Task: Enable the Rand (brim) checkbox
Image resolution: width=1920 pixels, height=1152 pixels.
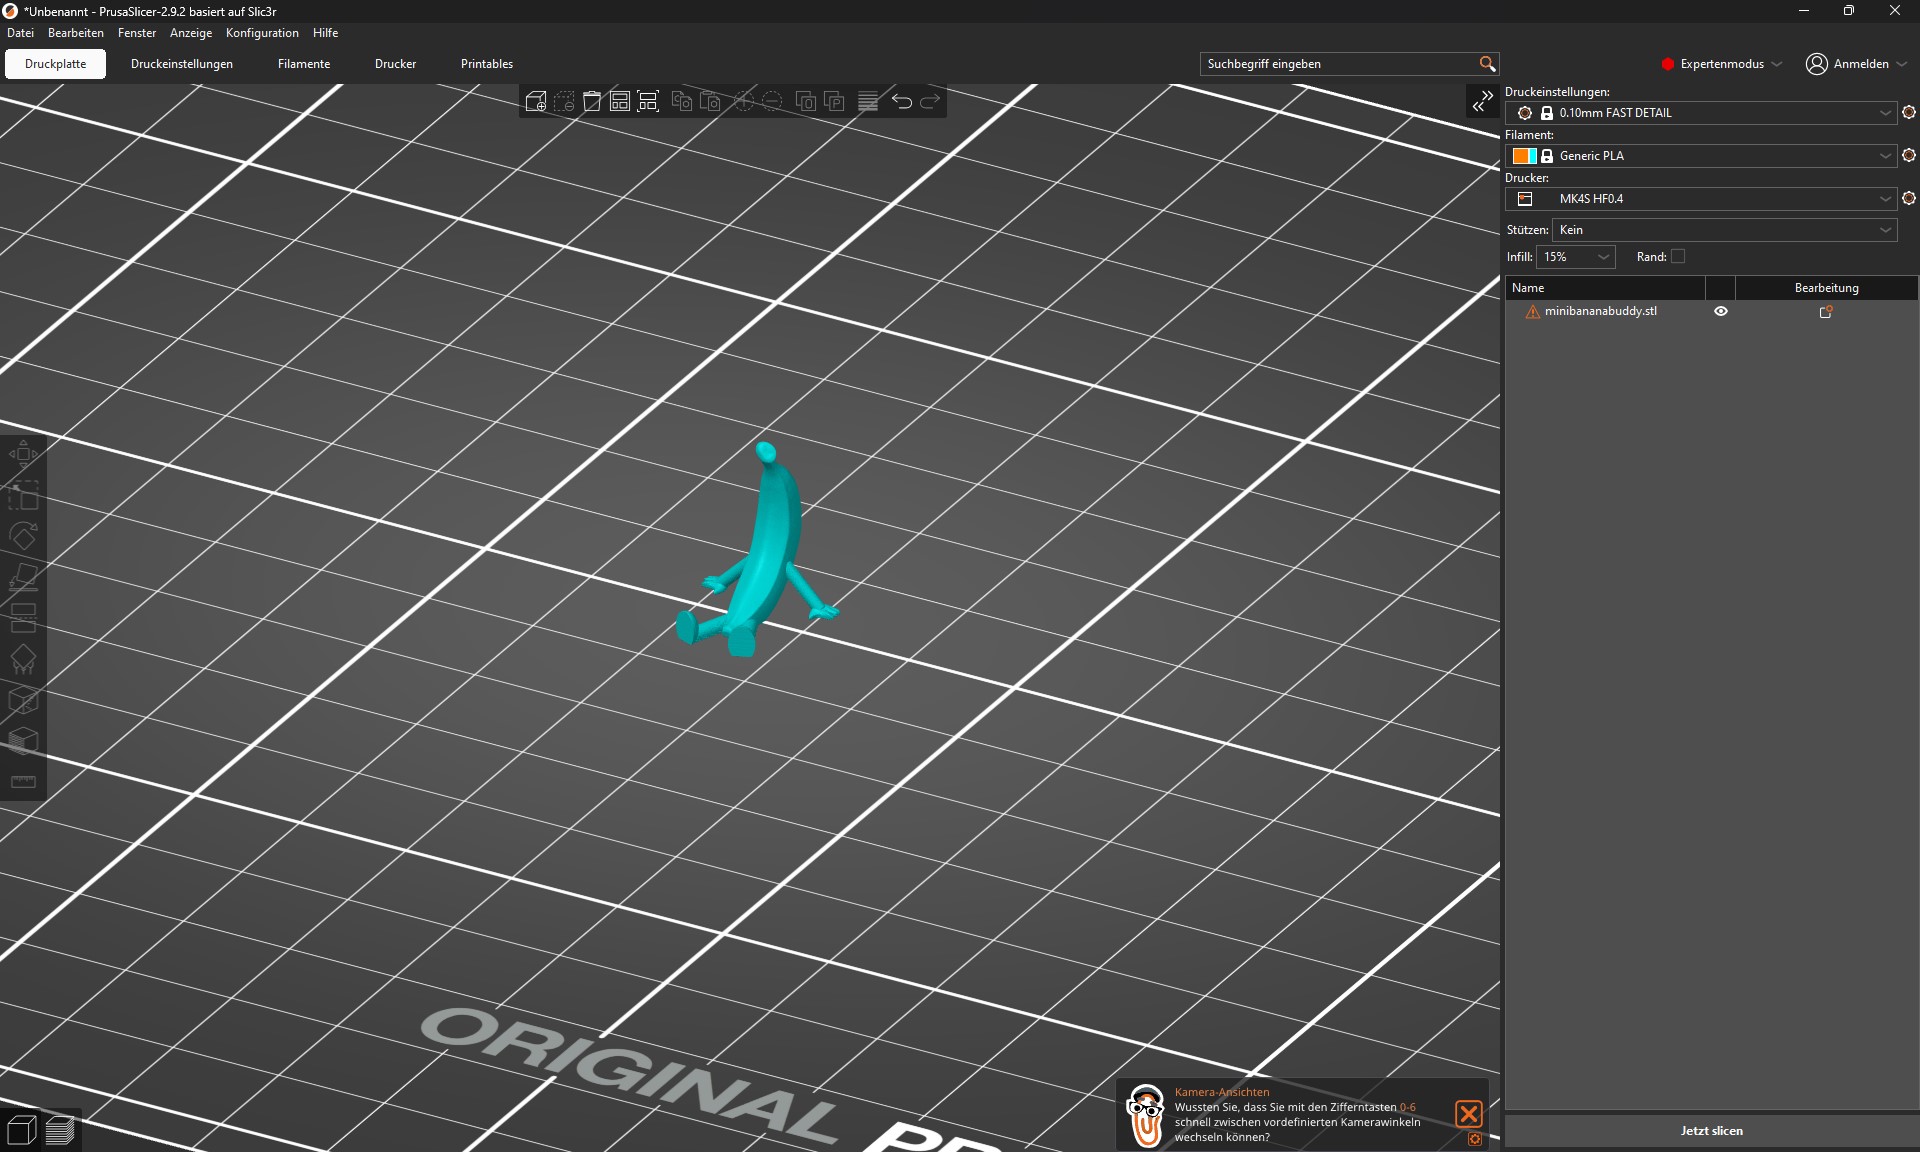Action: [1678, 257]
